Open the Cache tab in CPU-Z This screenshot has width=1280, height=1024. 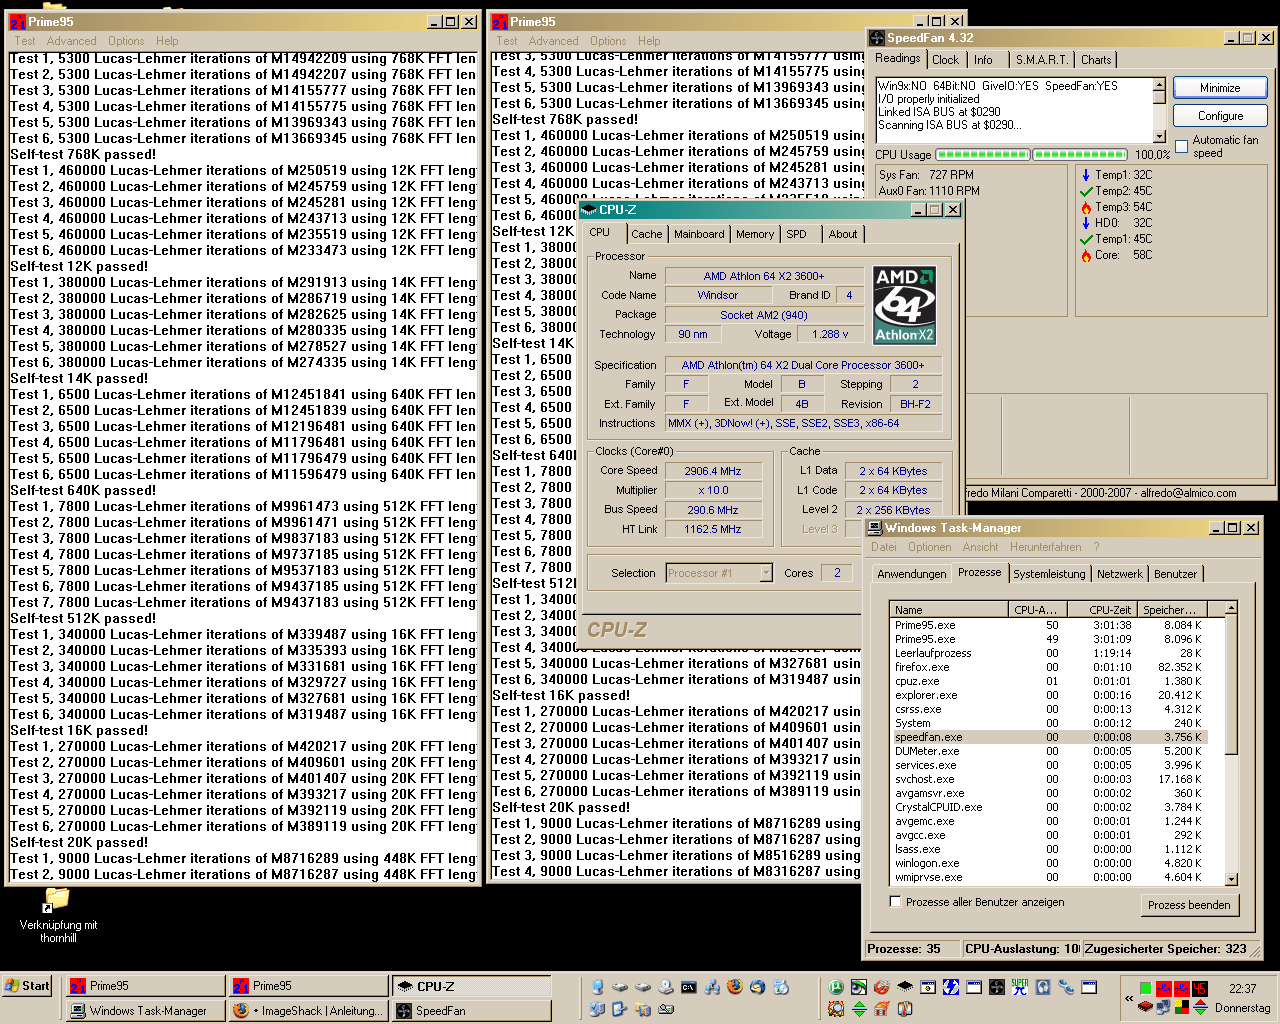tap(646, 234)
